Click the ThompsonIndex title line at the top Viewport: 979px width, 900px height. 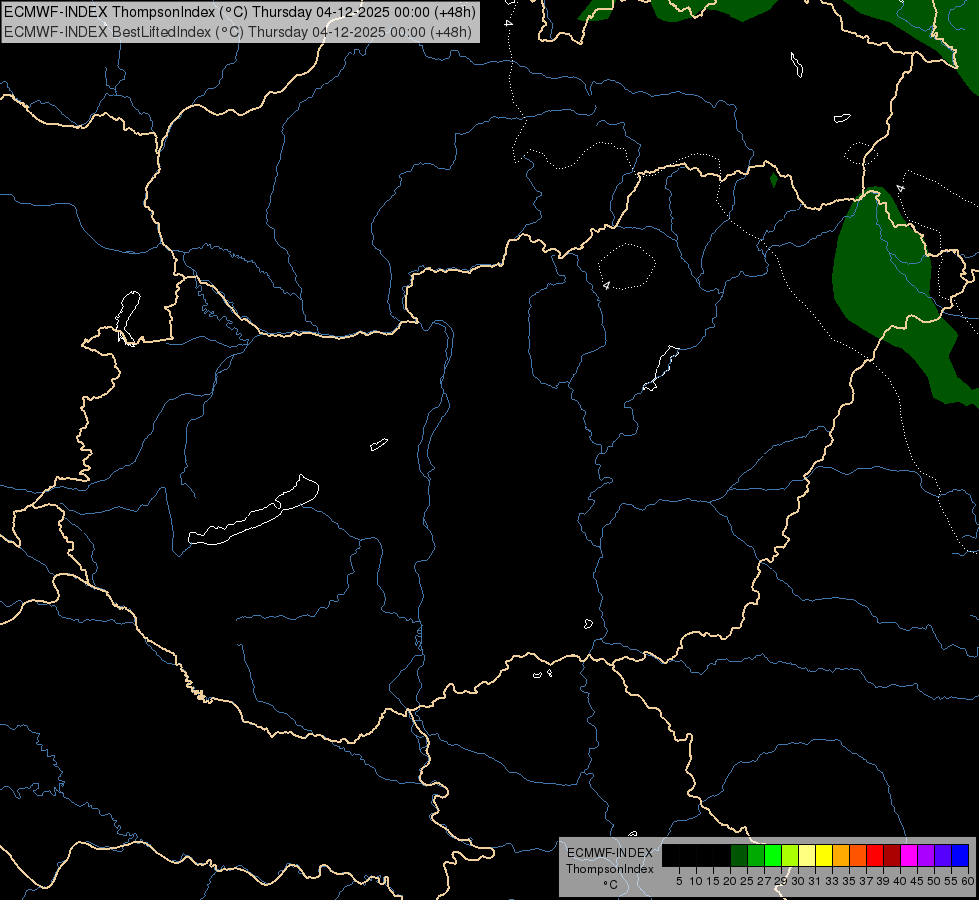(x=240, y=12)
